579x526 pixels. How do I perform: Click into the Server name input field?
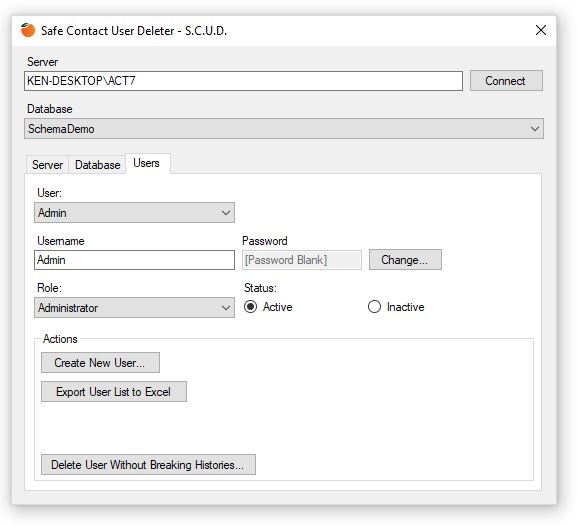point(243,81)
